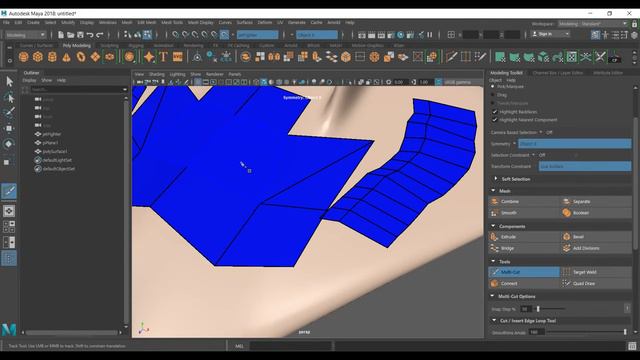Click the Open Scene folder icon

coord(70,35)
